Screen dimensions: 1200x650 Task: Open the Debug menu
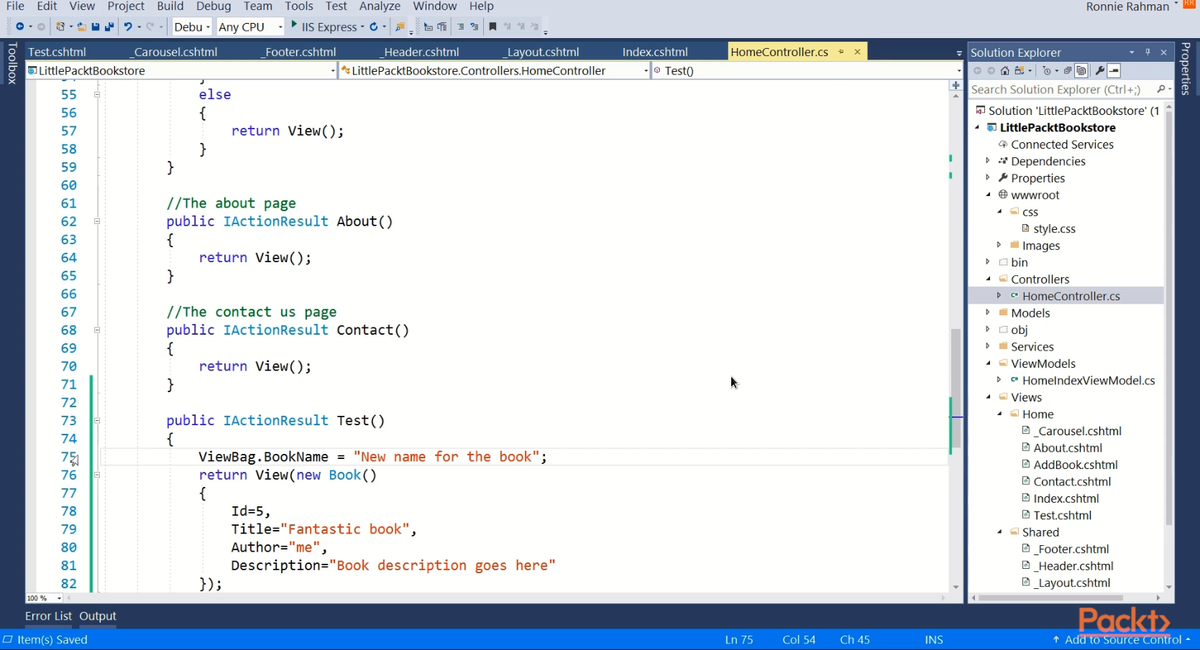(x=213, y=6)
